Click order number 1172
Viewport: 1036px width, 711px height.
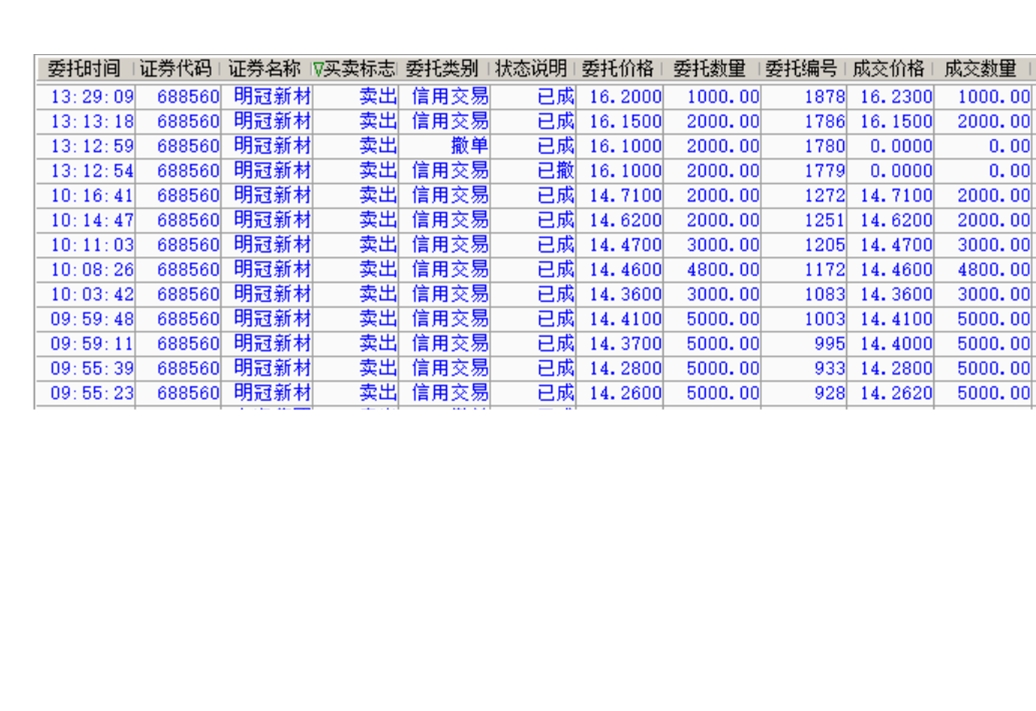825,270
